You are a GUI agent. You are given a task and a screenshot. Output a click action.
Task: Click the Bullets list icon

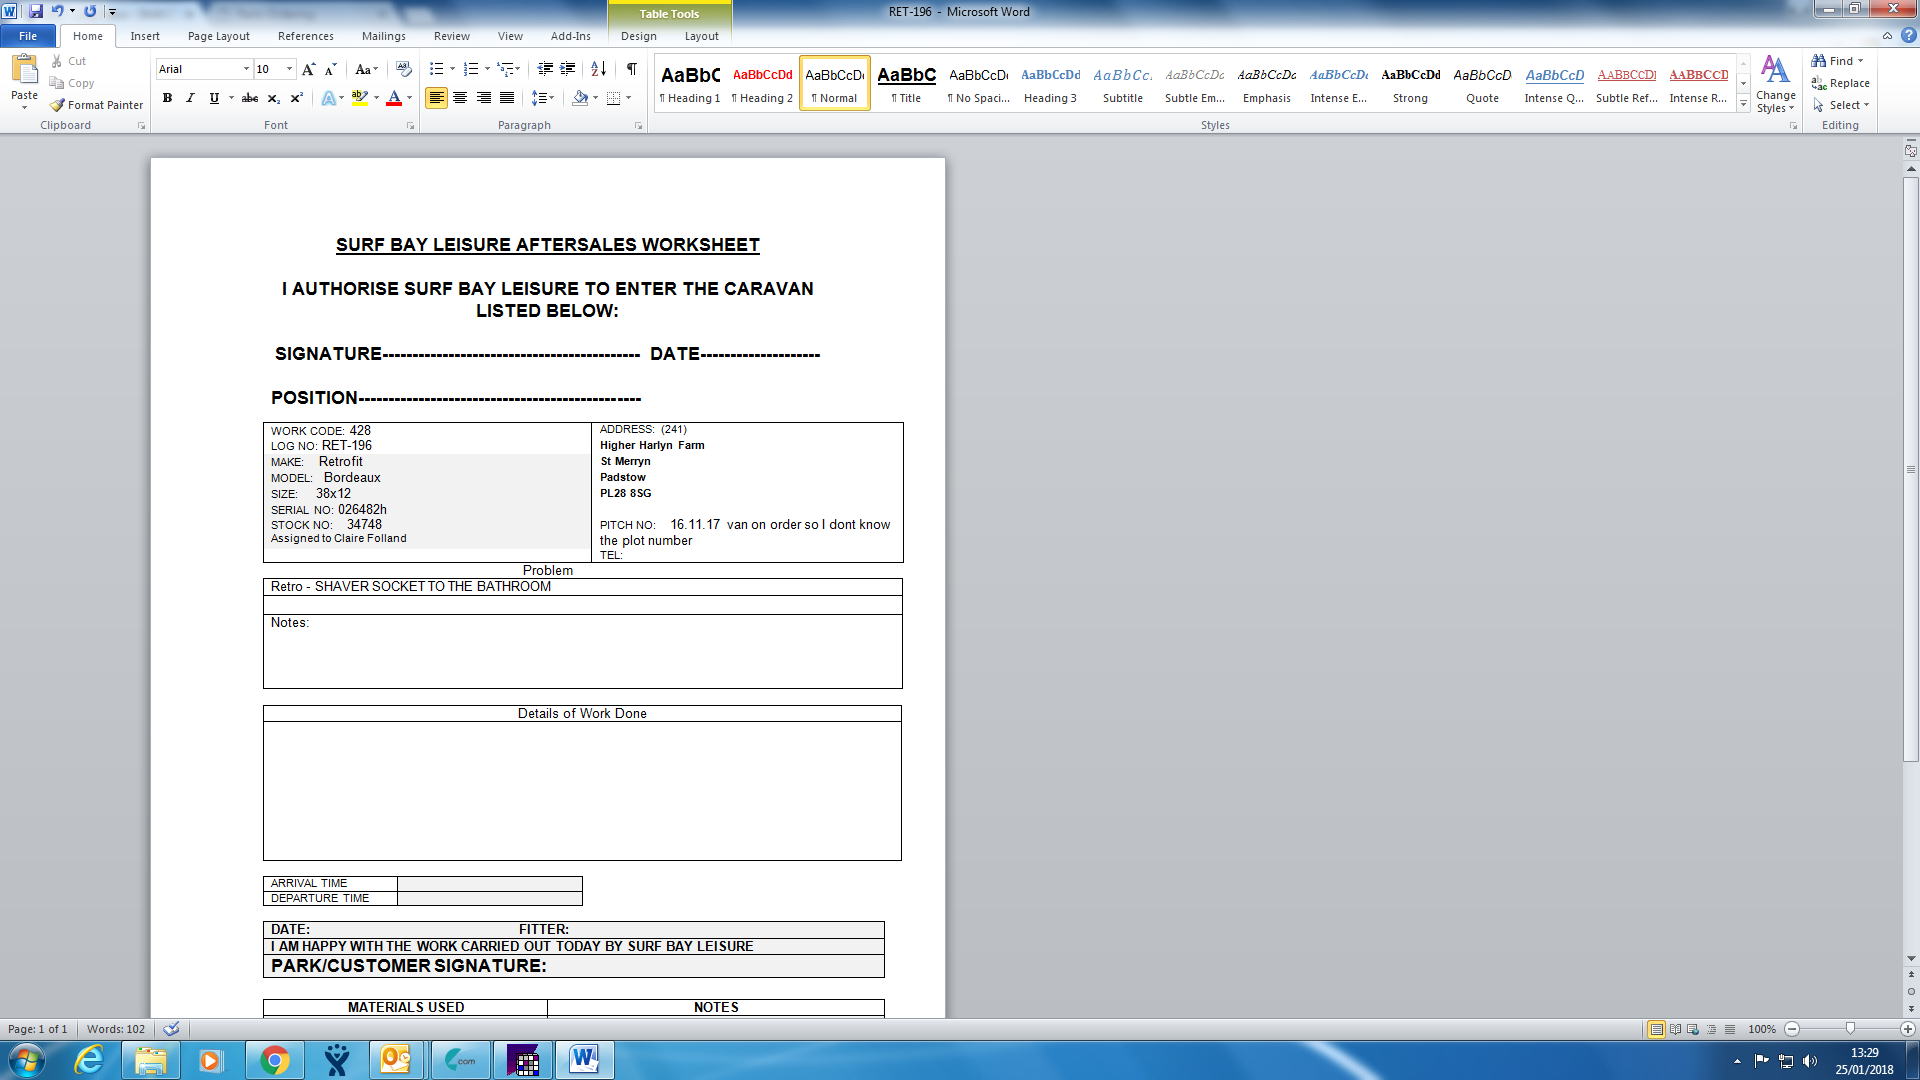(x=436, y=69)
